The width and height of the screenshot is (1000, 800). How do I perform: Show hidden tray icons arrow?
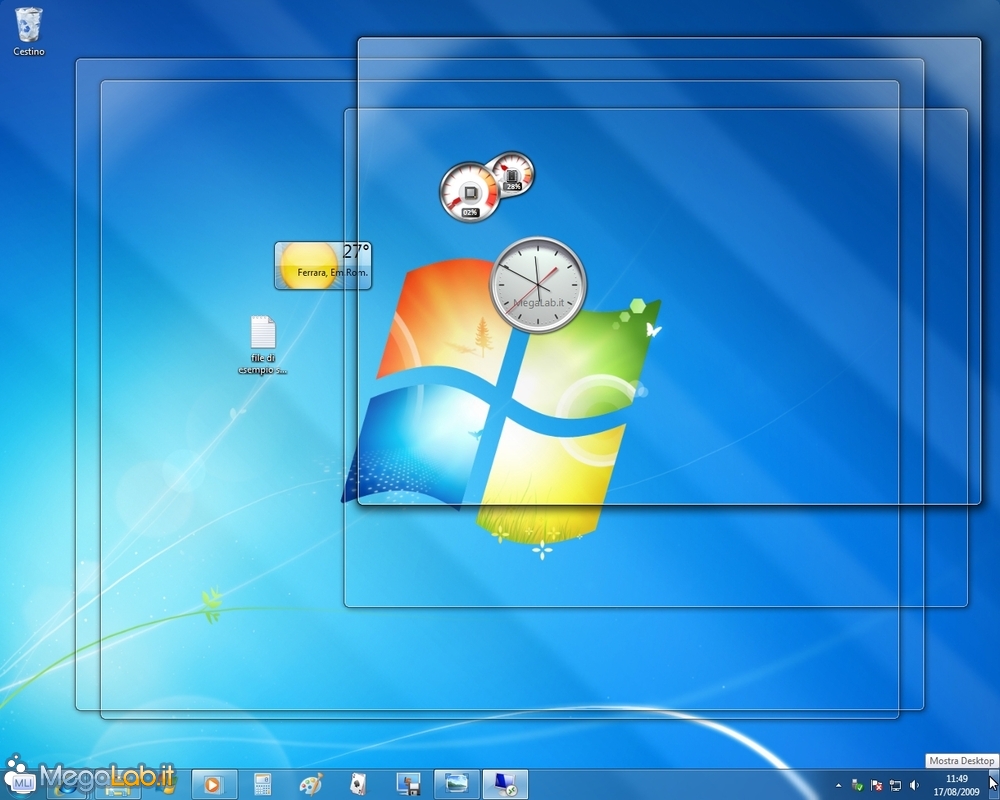pos(839,785)
